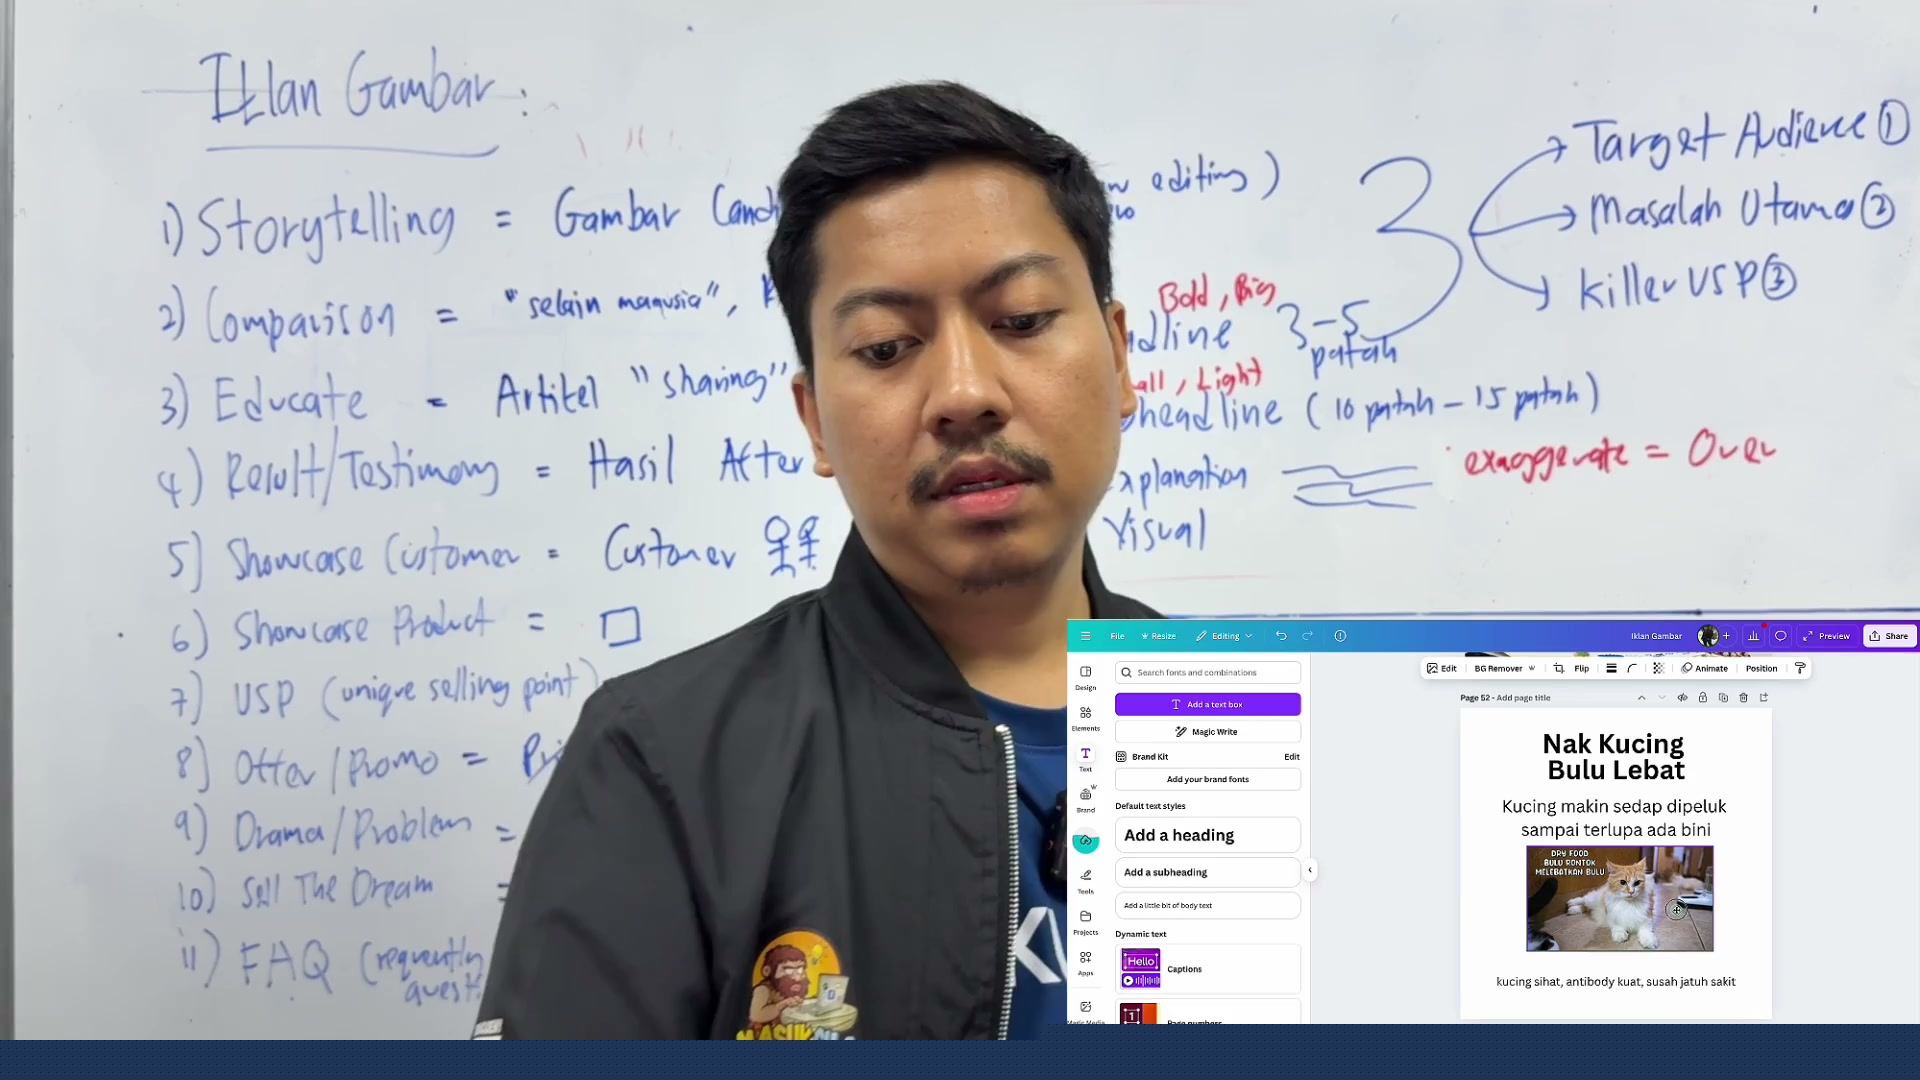This screenshot has width=1920, height=1080.
Task: Open the image Edit option
Action: 1441,669
